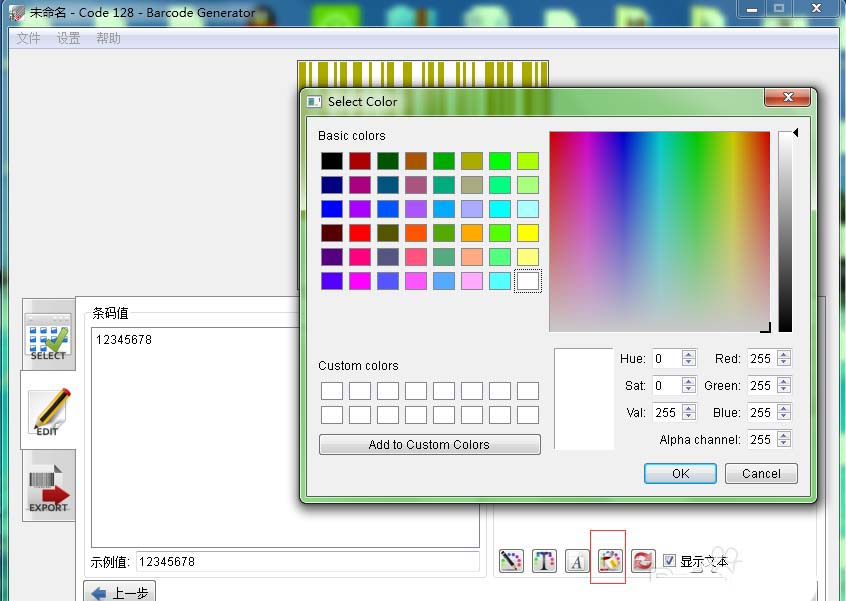Pick the pure blue swatch in third row
Screen dimensions: 846x601
332,209
